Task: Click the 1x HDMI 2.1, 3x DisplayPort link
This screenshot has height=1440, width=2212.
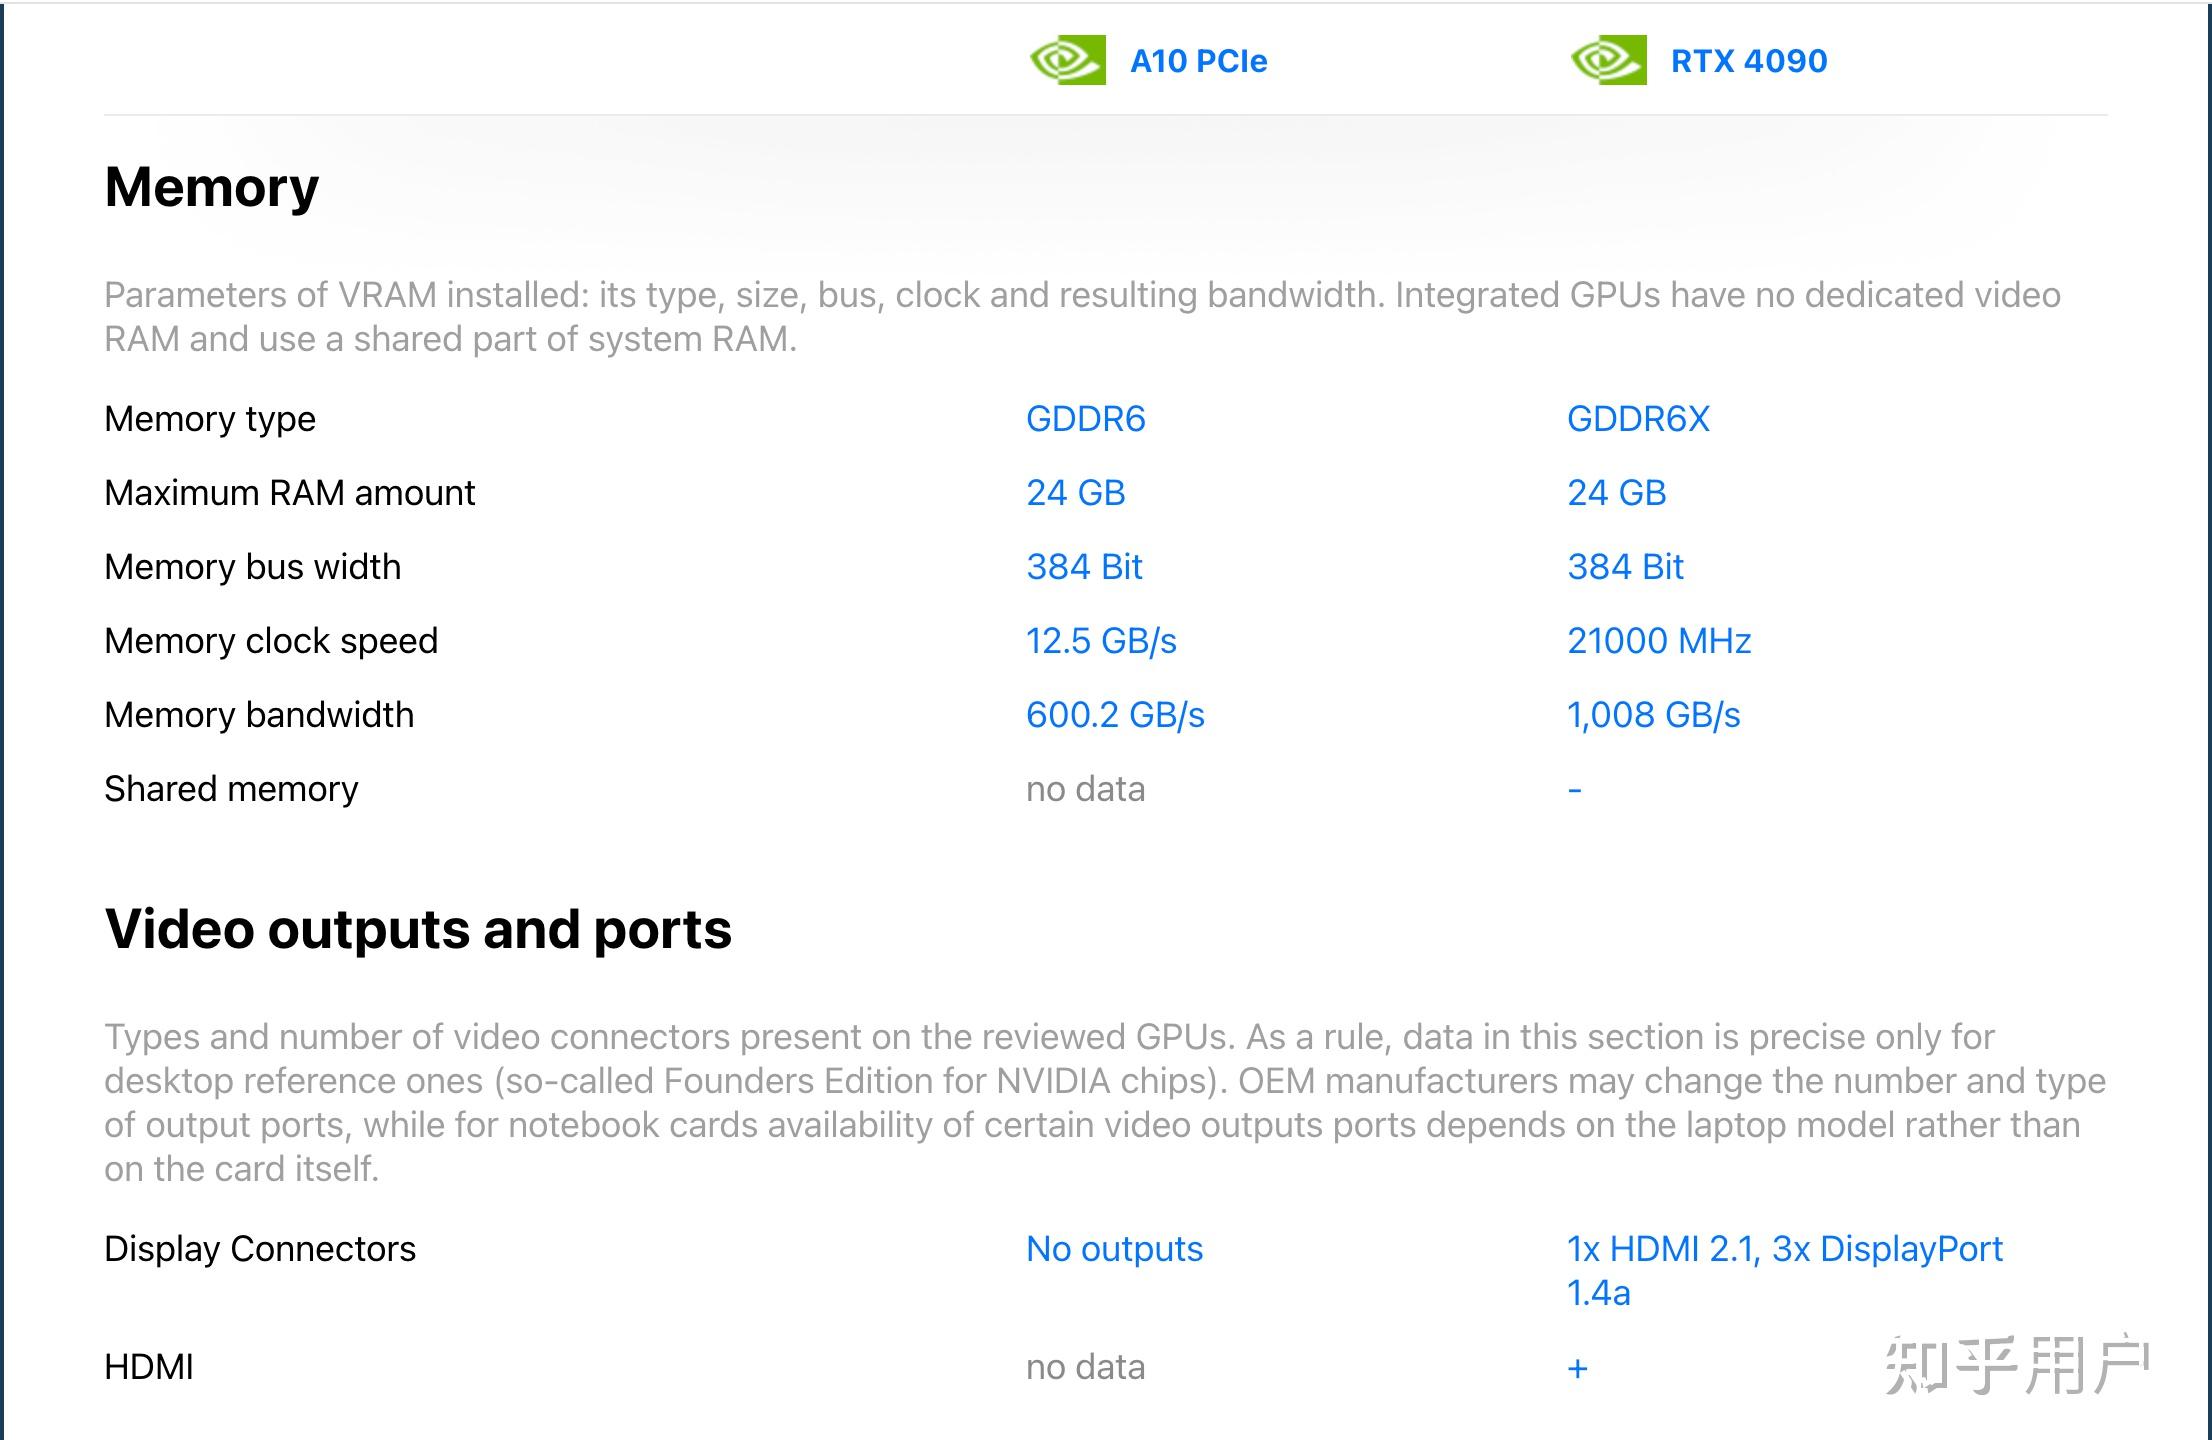Action: coord(1784,1250)
